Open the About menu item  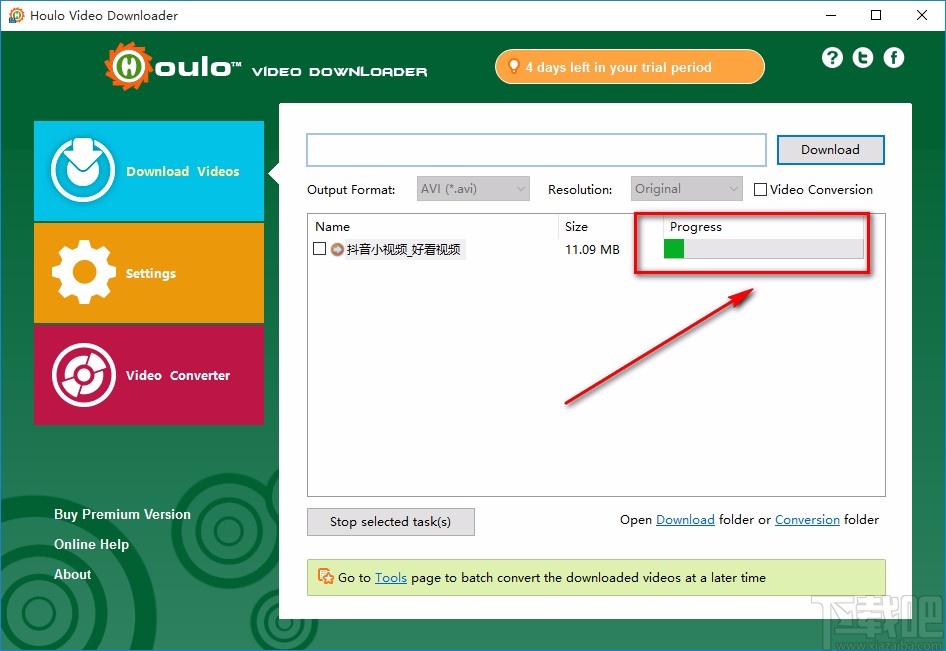click(x=71, y=574)
